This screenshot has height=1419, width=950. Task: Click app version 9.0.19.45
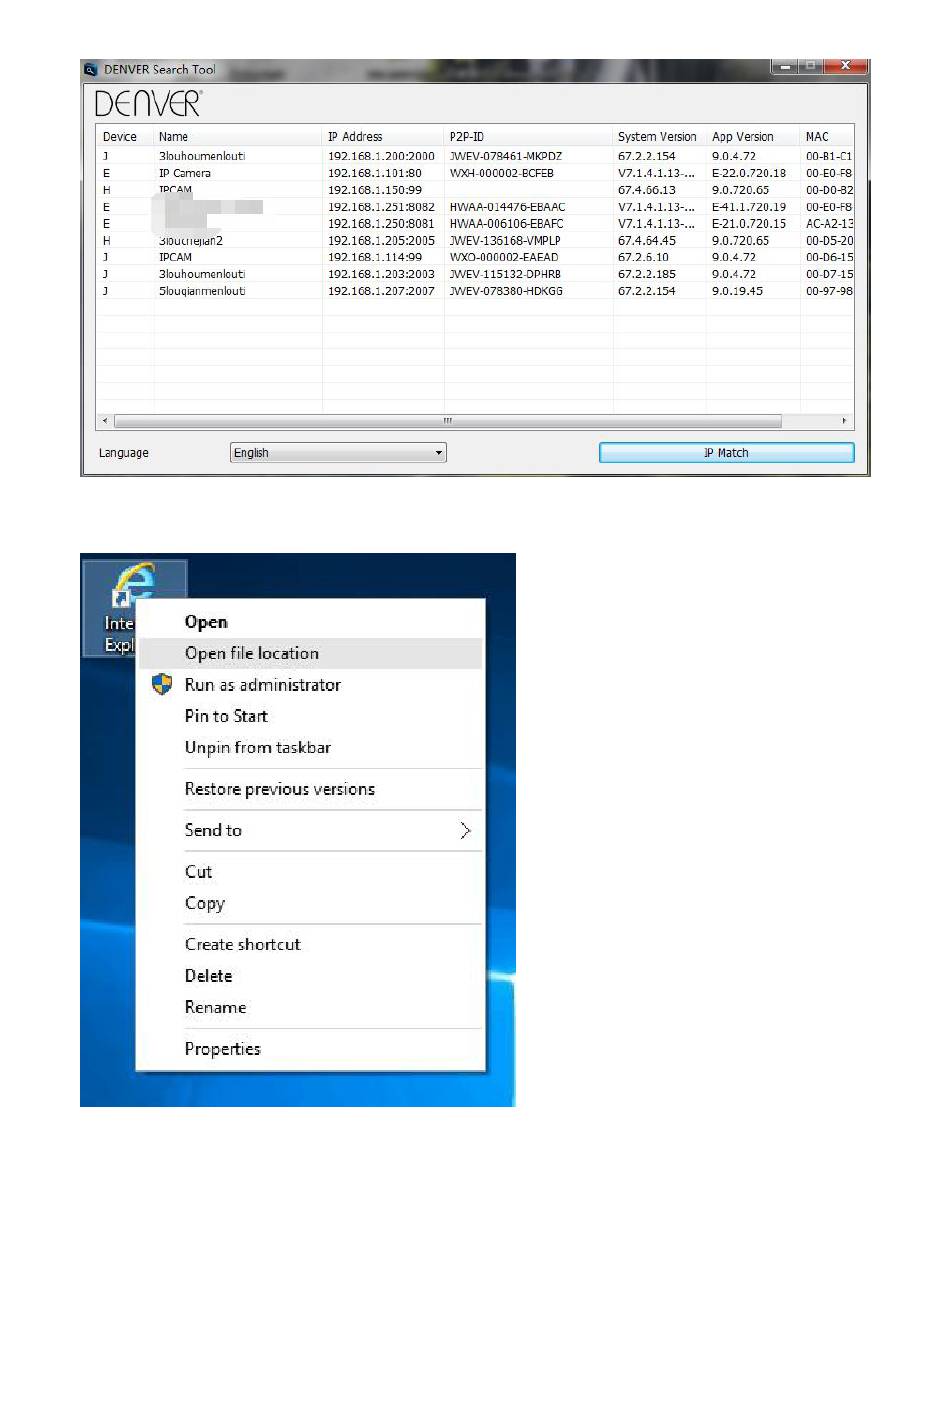(x=737, y=291)
